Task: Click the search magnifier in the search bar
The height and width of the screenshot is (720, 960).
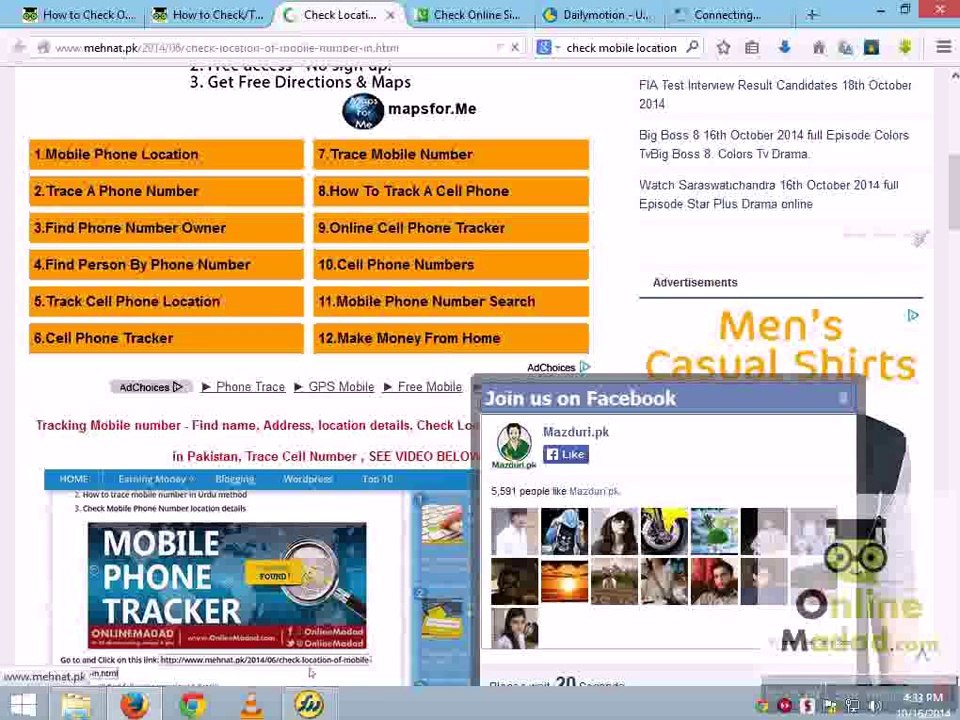Action: point(692,47)
